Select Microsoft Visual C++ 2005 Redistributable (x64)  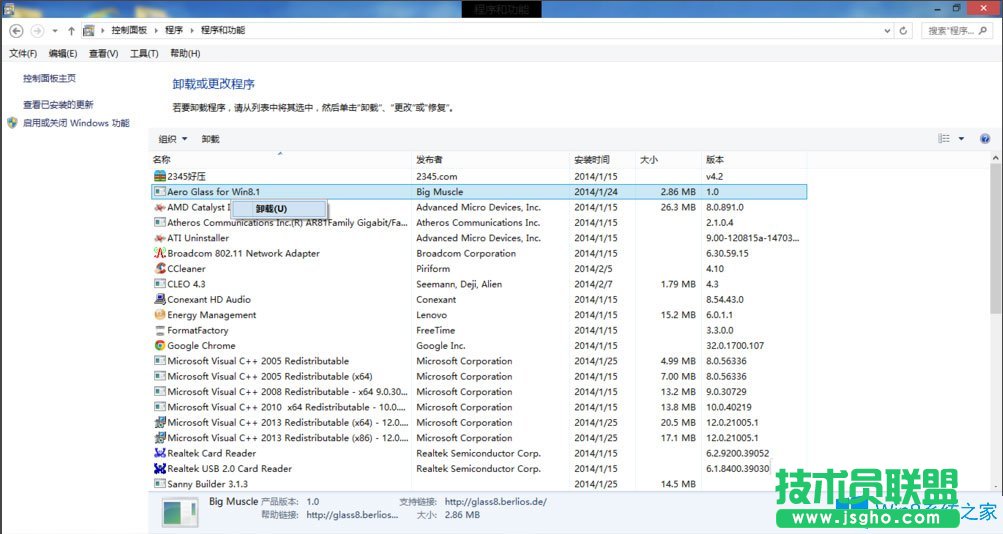(x=478, y=376)
